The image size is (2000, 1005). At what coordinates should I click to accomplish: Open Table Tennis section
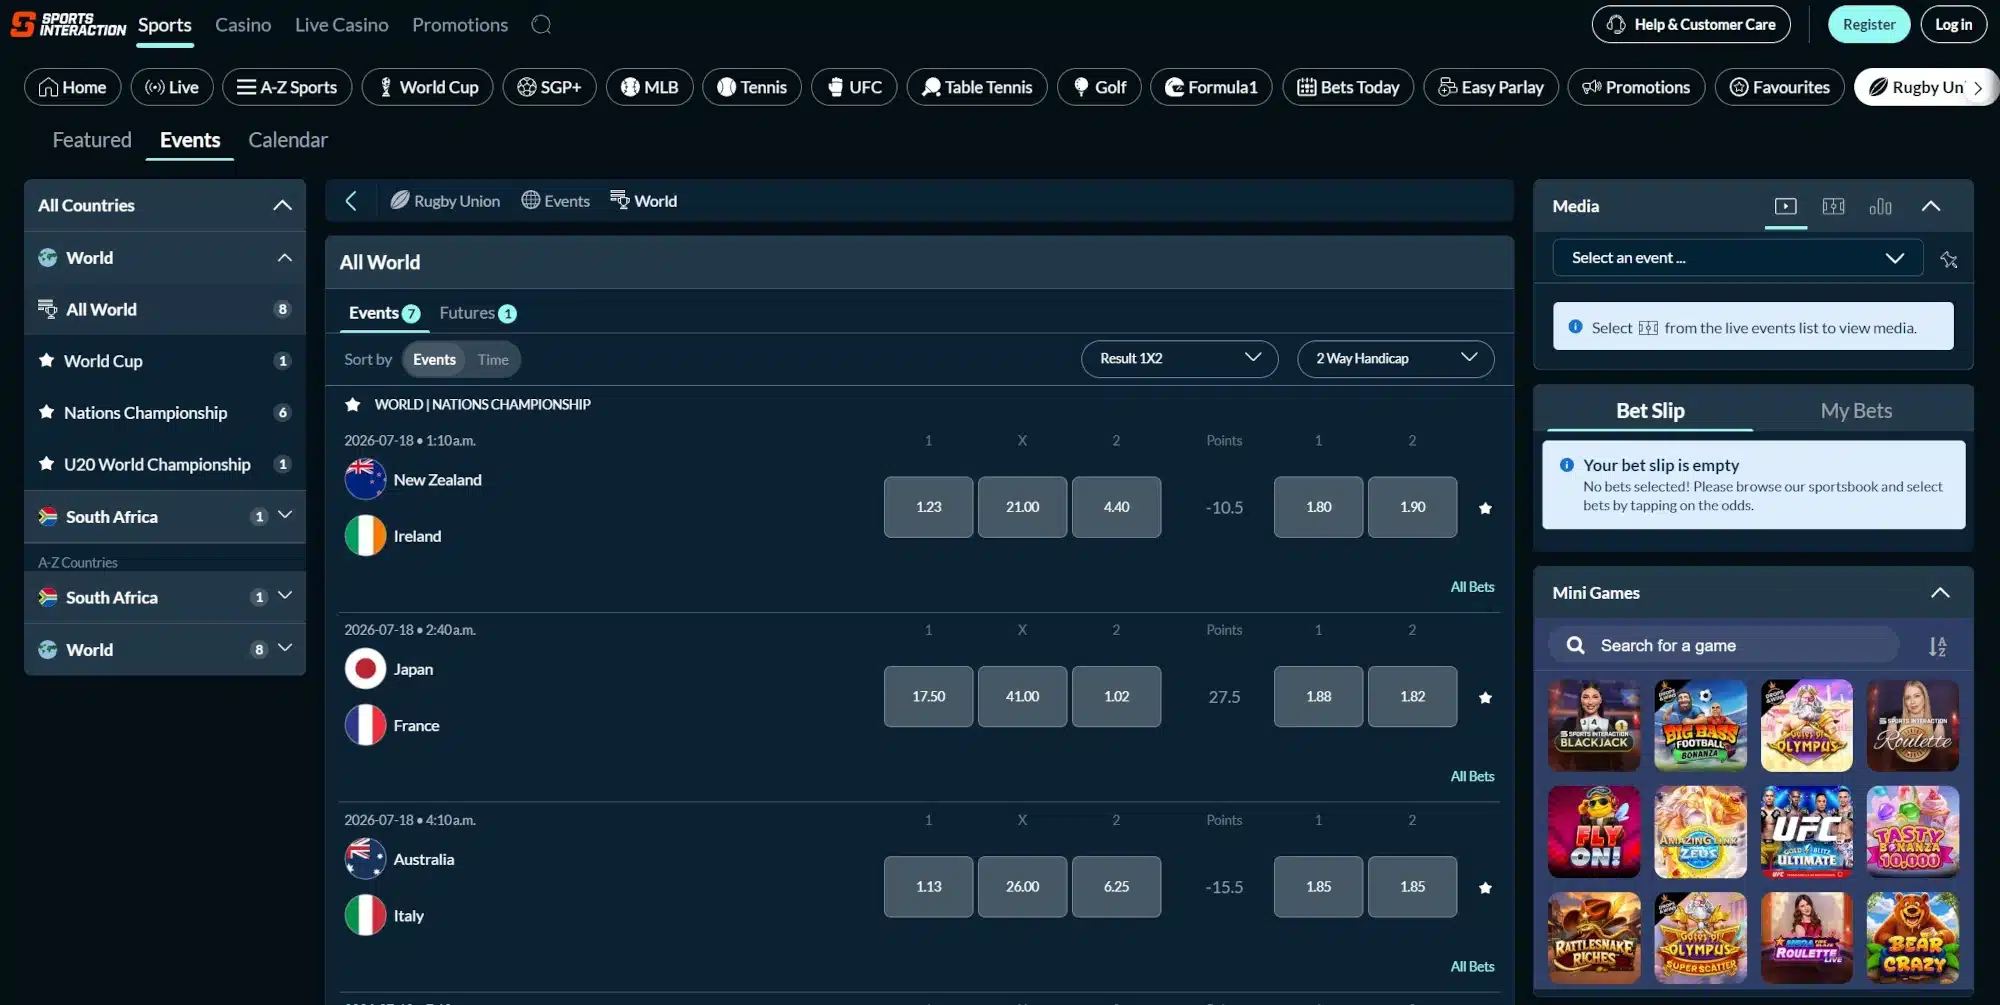tap(977, 87)
